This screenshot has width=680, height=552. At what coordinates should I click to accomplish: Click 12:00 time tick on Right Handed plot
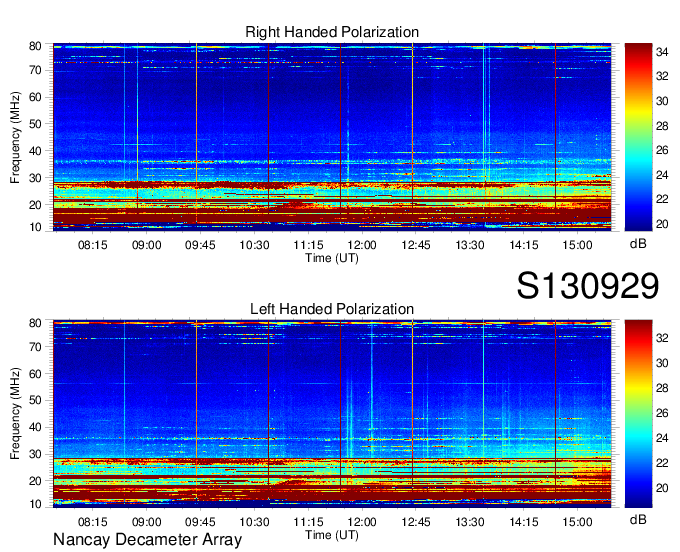(362, 245)
